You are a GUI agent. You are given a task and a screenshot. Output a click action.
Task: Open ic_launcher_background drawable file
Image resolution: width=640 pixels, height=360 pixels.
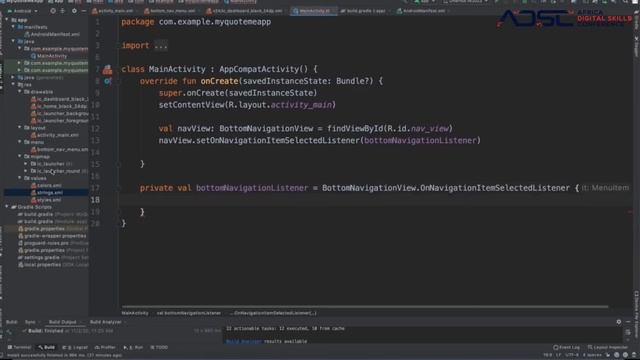(60, 113)
